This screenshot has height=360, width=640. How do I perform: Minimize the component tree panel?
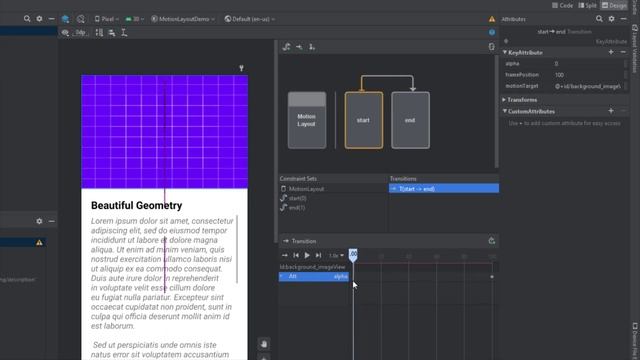tap(51, 221)
